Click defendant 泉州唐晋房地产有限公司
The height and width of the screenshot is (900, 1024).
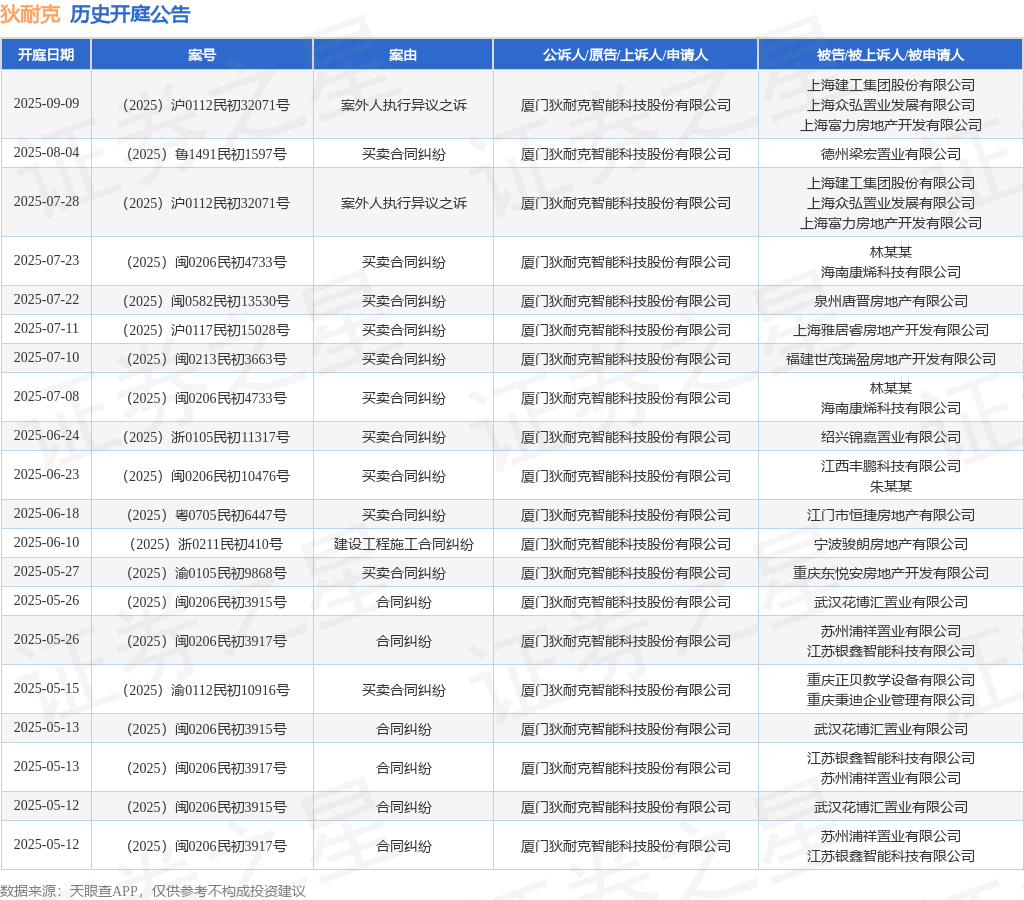coord(891,301)
